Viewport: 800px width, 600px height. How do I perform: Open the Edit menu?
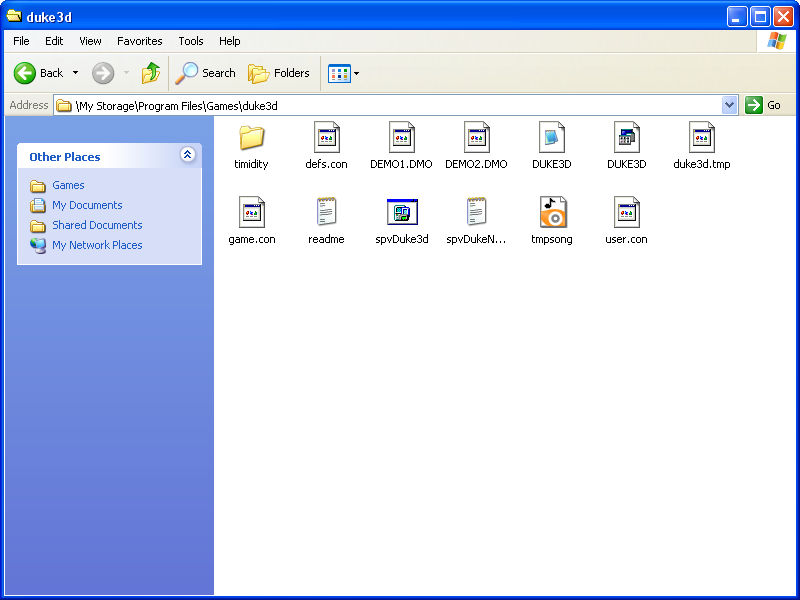tap(54, 41)
